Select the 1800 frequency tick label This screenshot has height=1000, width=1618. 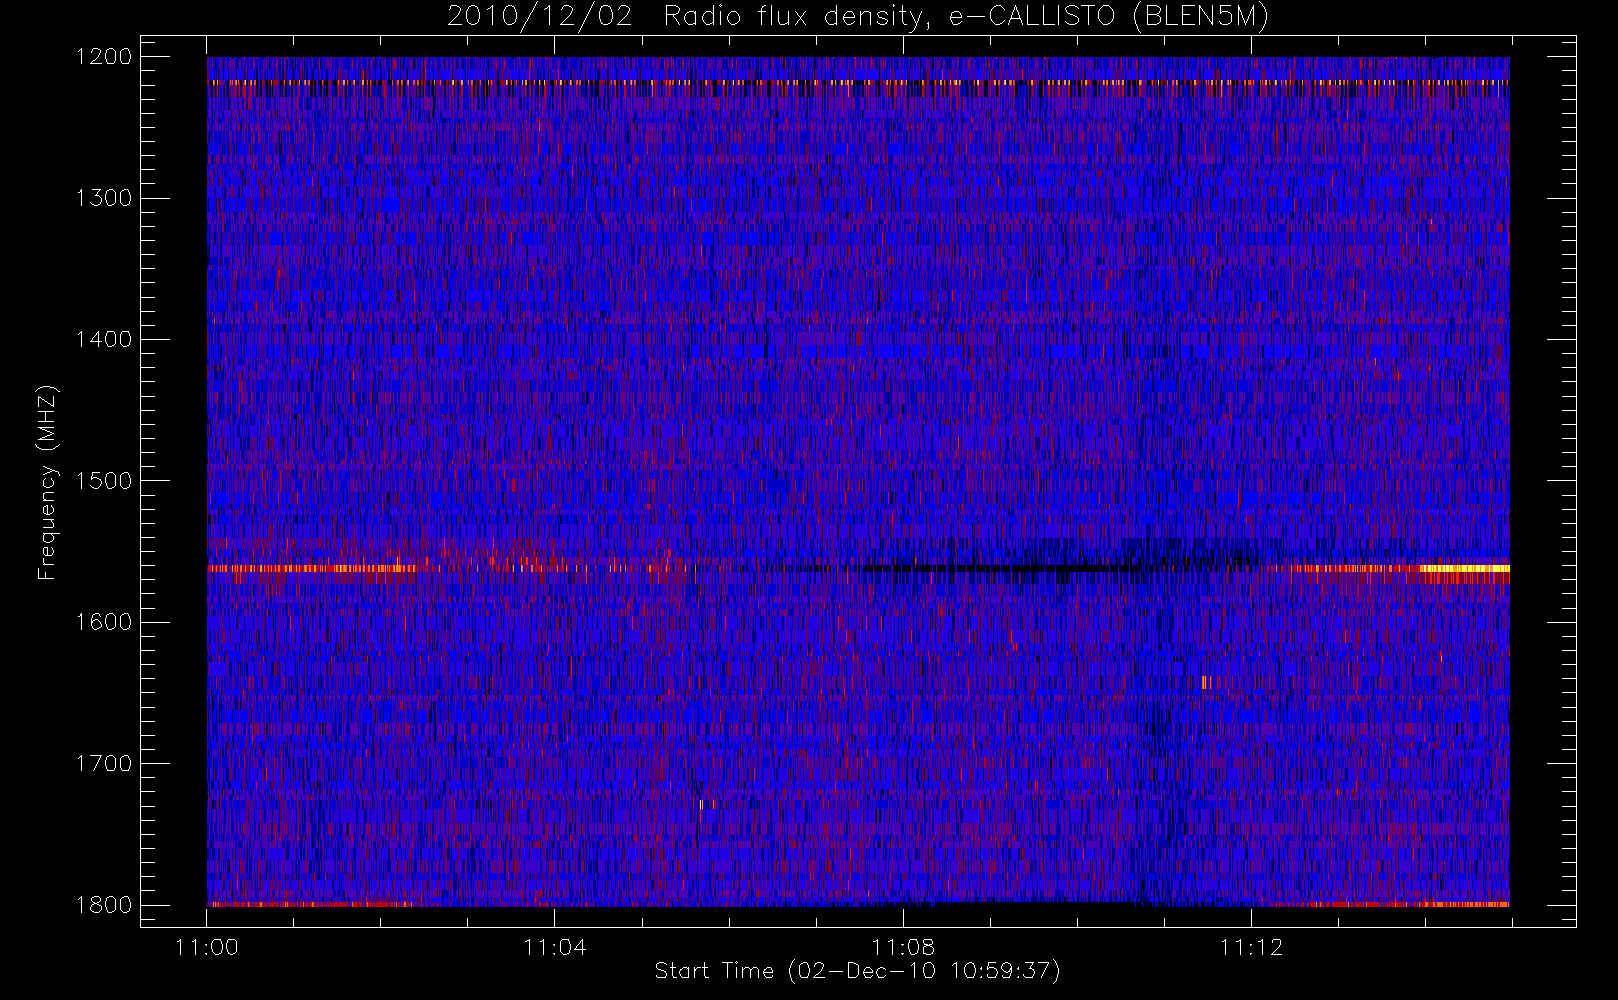pyautogui.click(x=104, y=905)
